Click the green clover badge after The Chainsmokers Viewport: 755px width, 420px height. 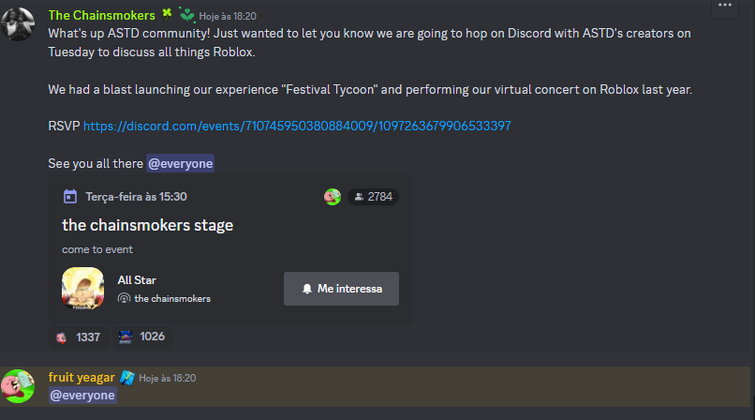pos(167,14)
